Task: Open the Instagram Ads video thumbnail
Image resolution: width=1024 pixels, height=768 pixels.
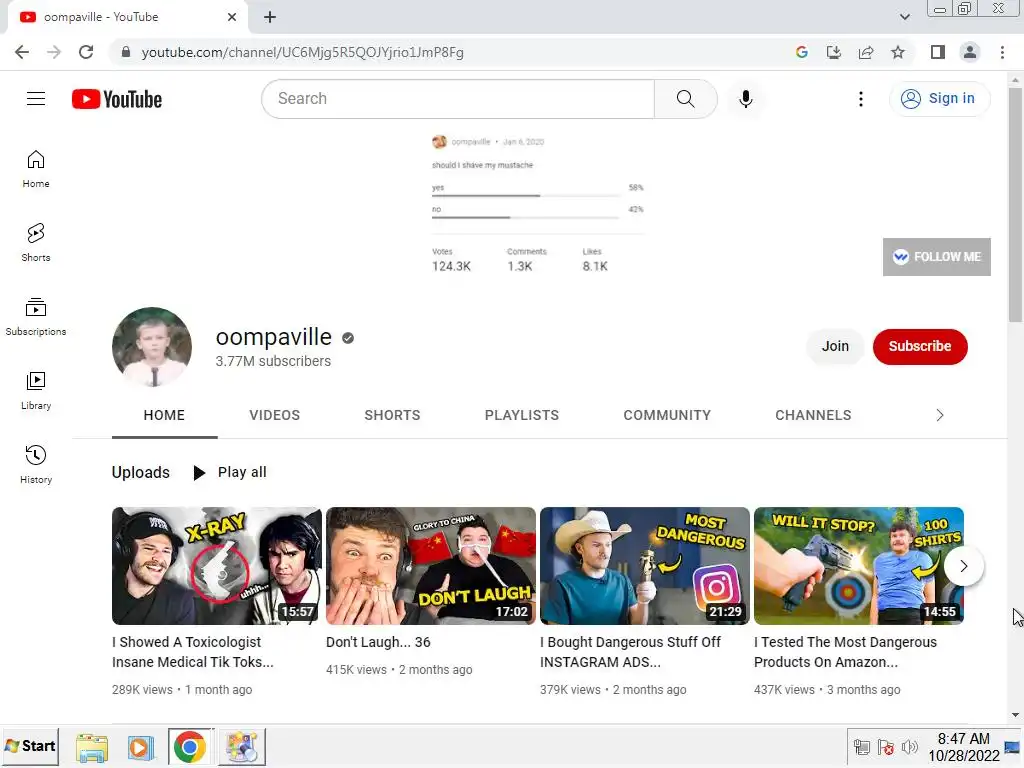Action: click(x=645, y=566)
